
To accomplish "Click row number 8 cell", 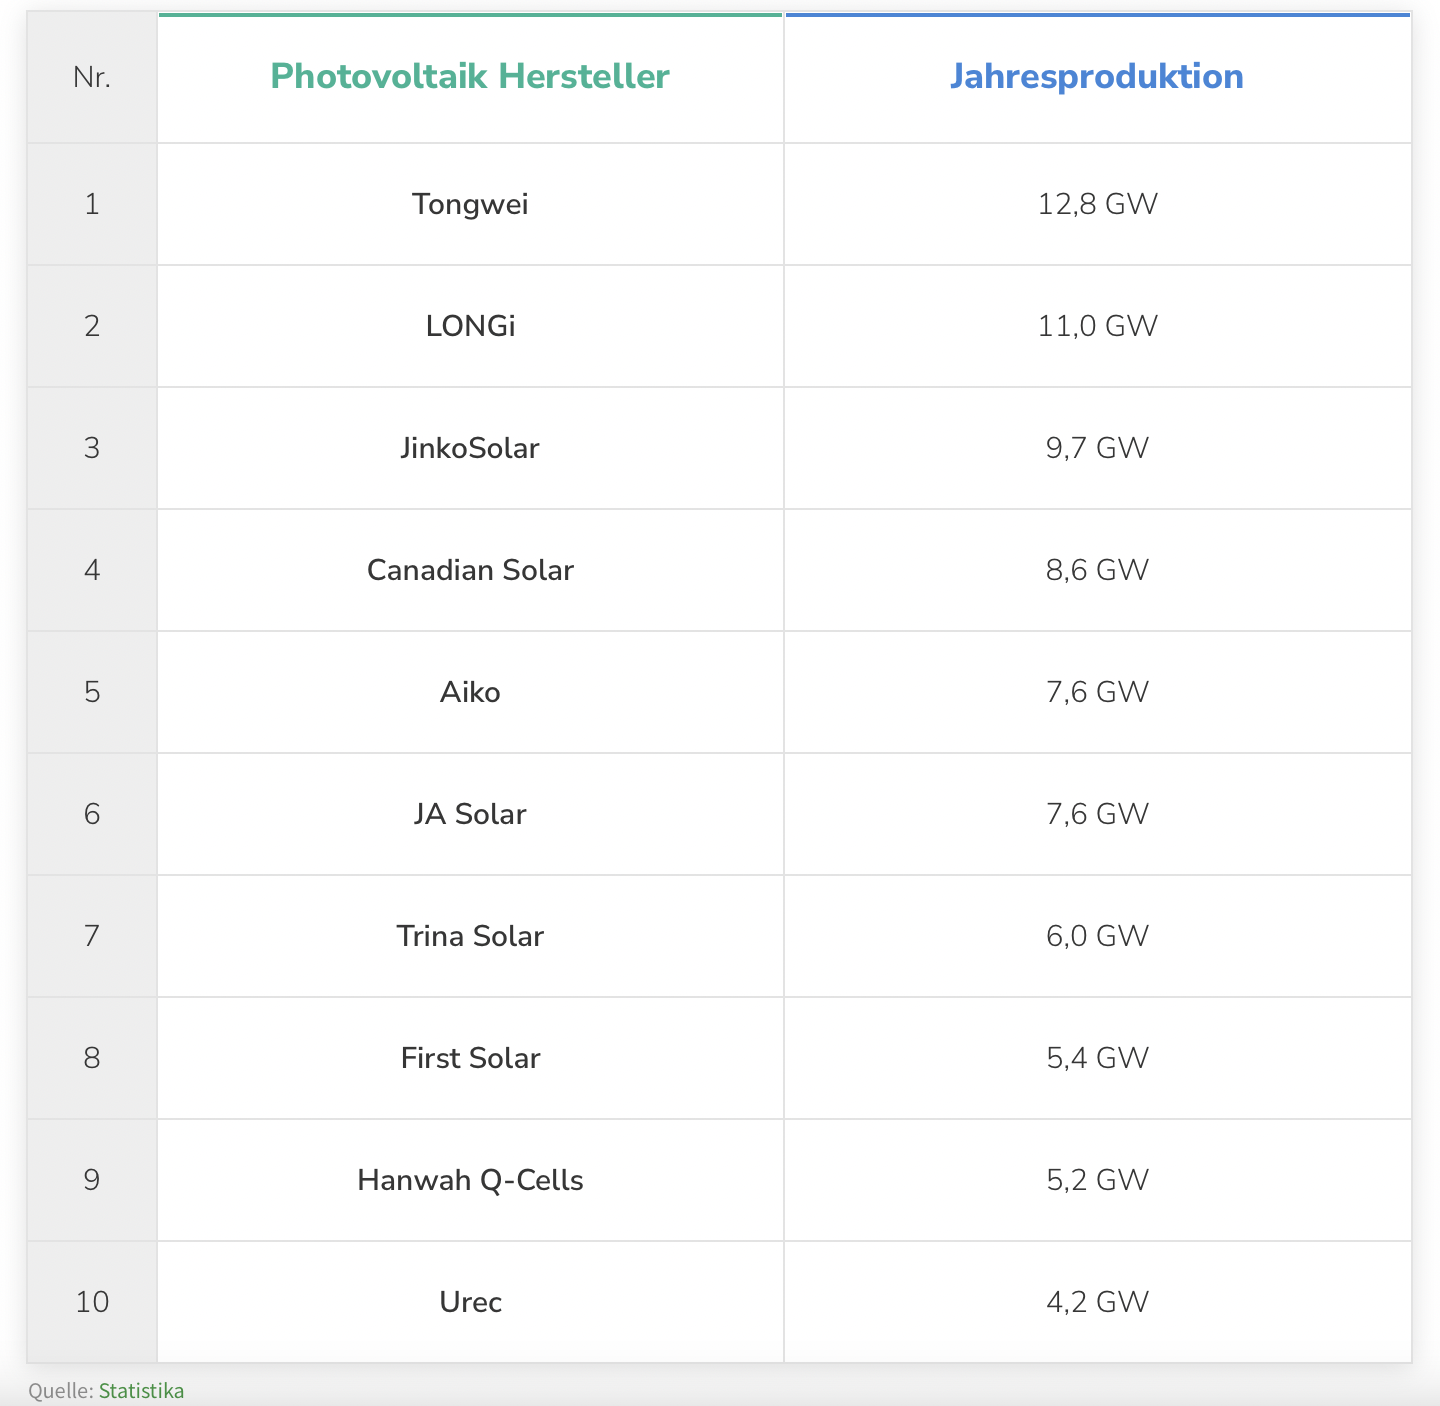I will pyautogui.click(x=92, y=1058).
